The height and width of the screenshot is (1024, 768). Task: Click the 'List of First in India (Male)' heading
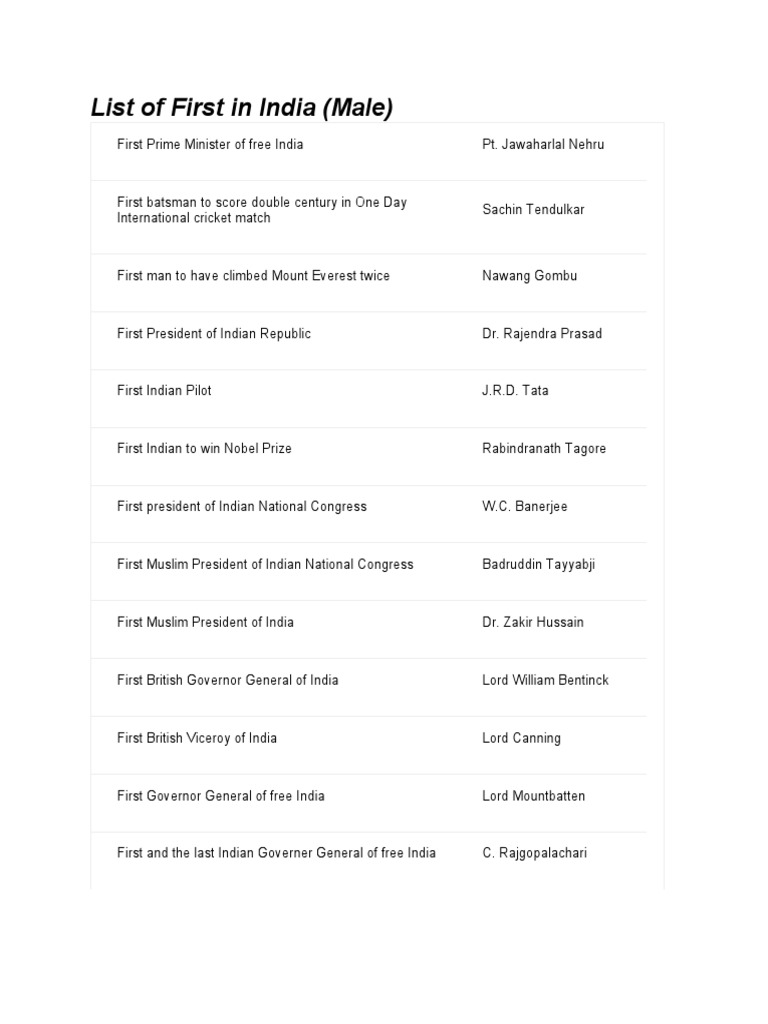241,107
